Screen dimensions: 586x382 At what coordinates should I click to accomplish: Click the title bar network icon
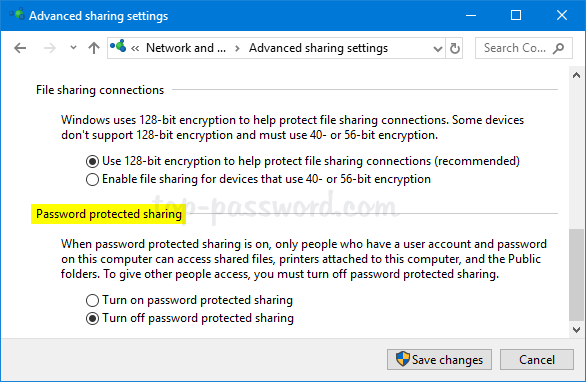[x=17, y=14]
